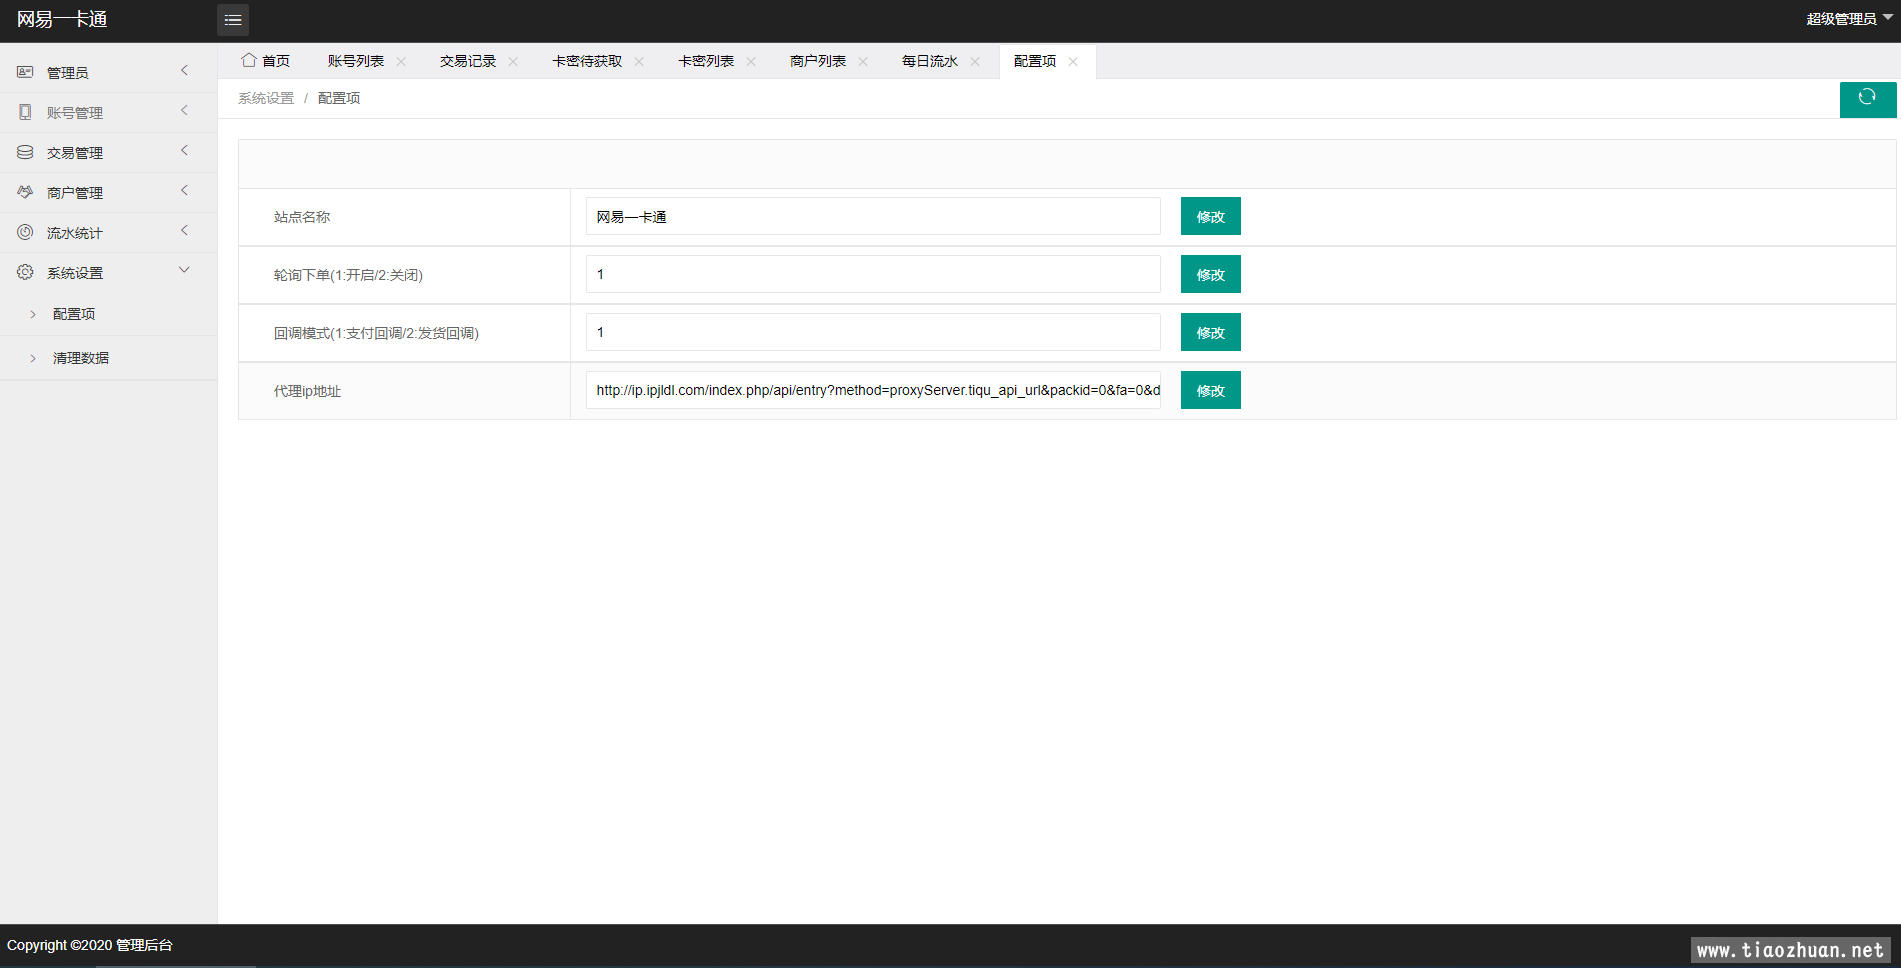The image size is (1901, 968).
Task: Click the green refresh icon button
Action: [1867, 98]
